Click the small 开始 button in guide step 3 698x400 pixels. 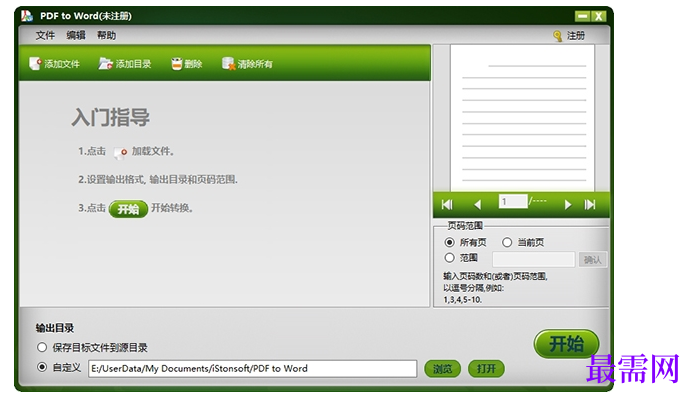128,209
